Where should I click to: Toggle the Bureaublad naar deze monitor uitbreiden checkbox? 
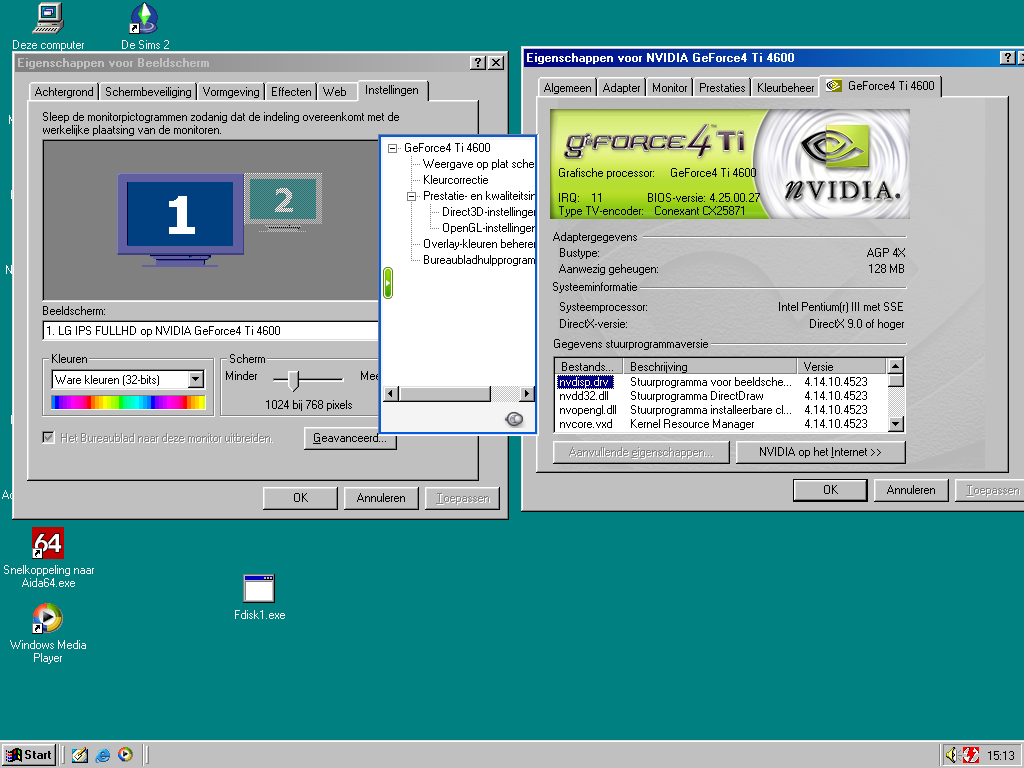click(x=48, y=438)
